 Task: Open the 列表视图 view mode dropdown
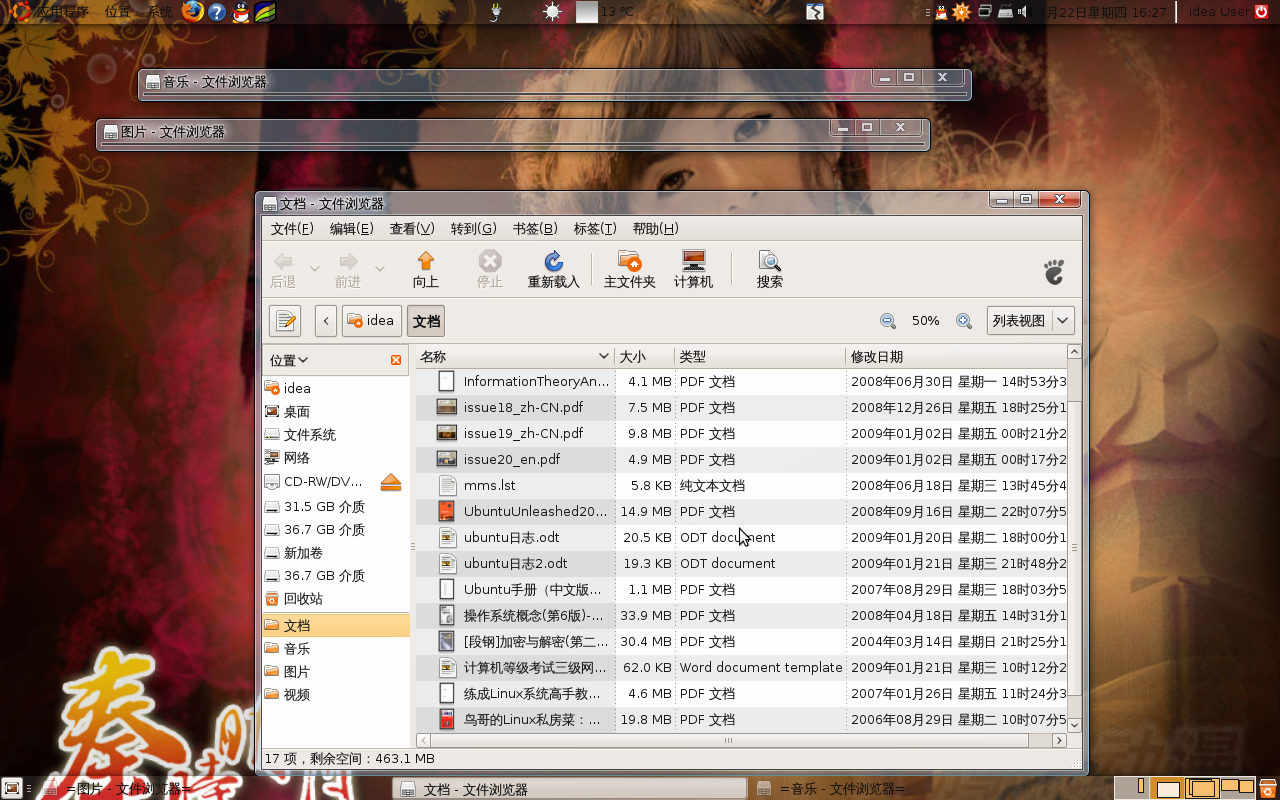pyautogui.click(x=1031, y=321)
